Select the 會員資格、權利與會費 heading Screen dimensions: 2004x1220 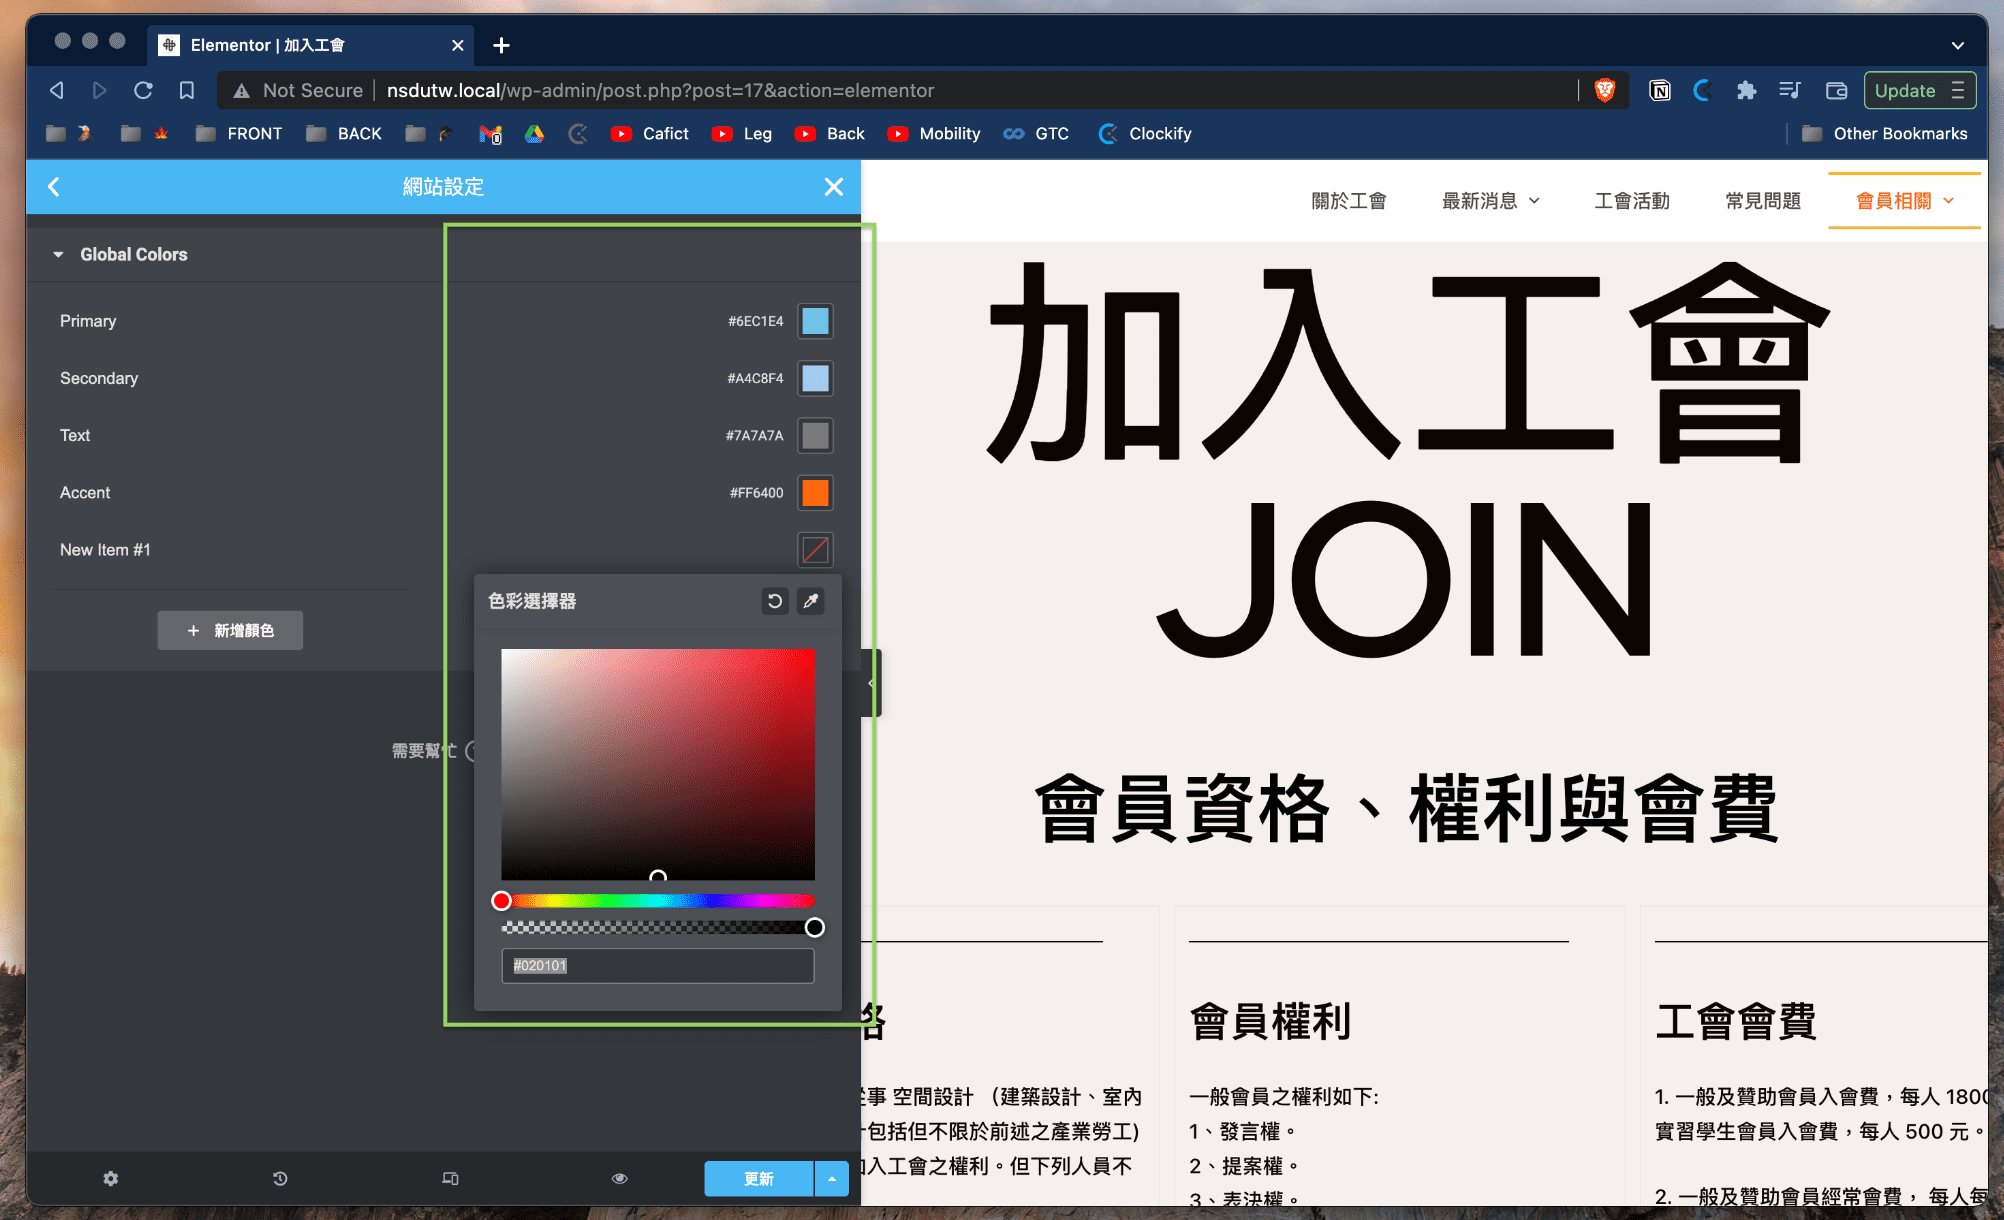click(1407, 808)
